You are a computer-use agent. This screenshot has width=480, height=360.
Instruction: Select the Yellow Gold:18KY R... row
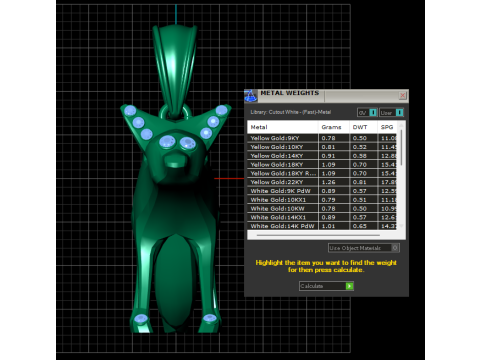point(322,173)
